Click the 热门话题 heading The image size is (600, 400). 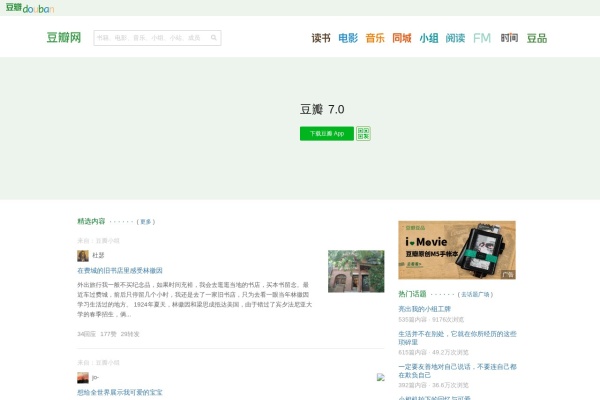point(412,294)
